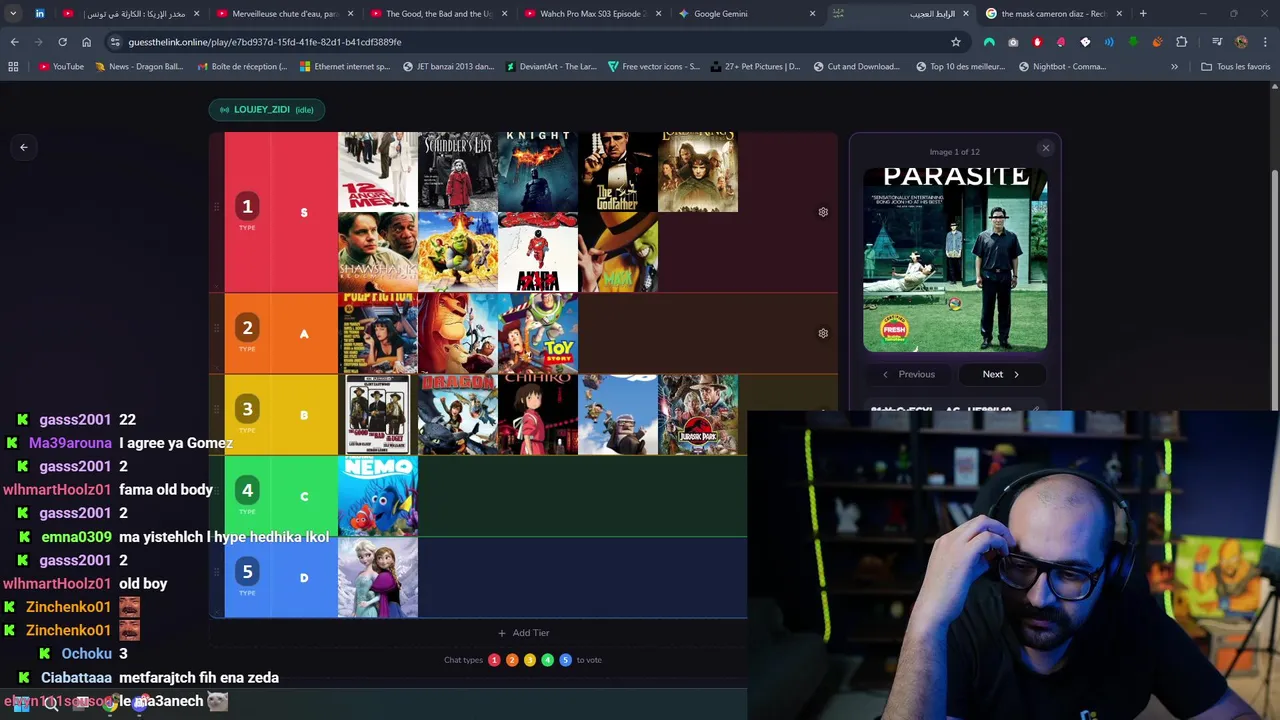
Task: Open YouTube bookmark
Action: pos(61,67)
